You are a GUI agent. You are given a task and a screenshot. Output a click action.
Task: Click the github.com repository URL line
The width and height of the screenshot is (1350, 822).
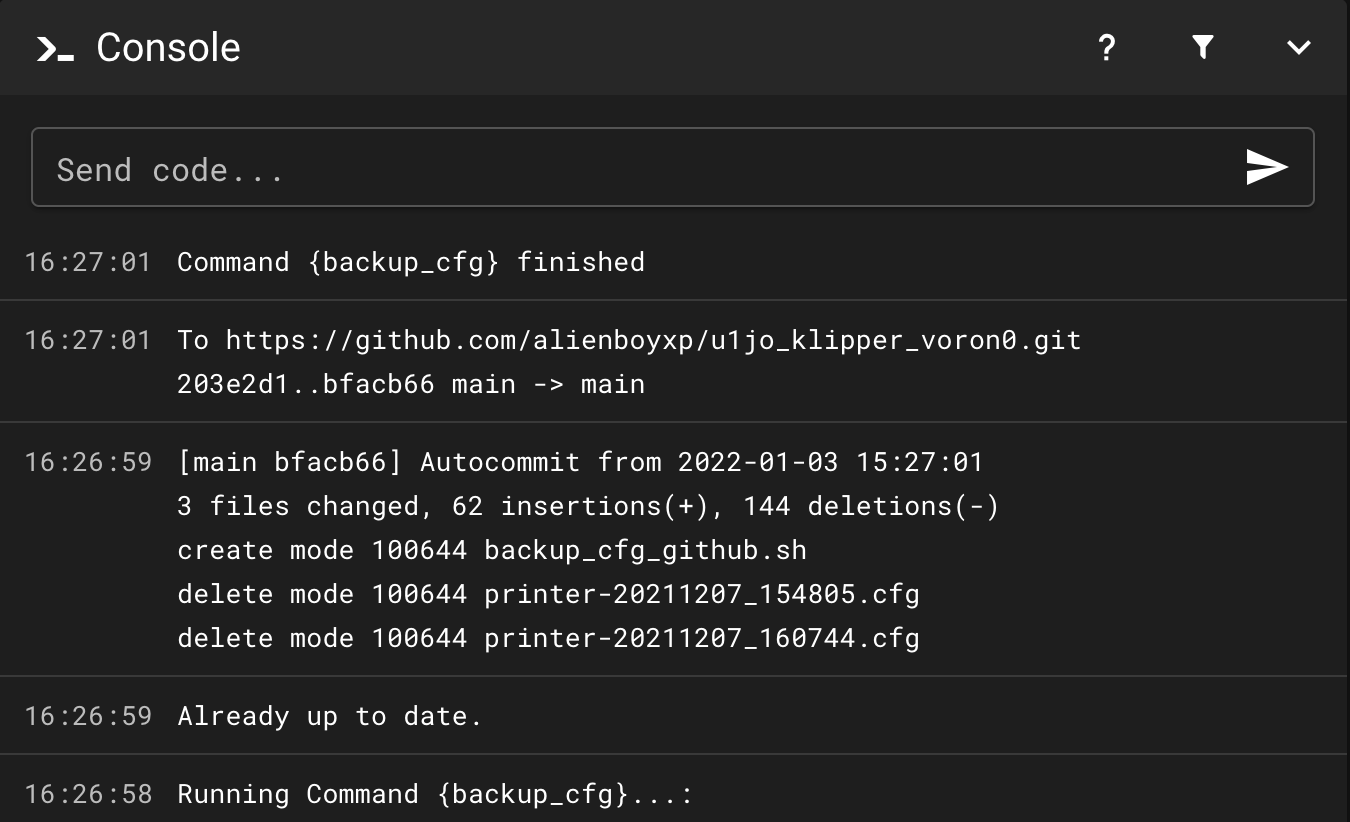click(x=629, y=340)
